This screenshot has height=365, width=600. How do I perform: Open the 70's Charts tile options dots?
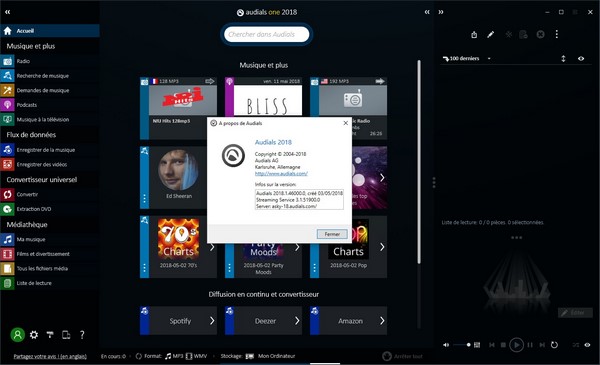click(144, 268)
